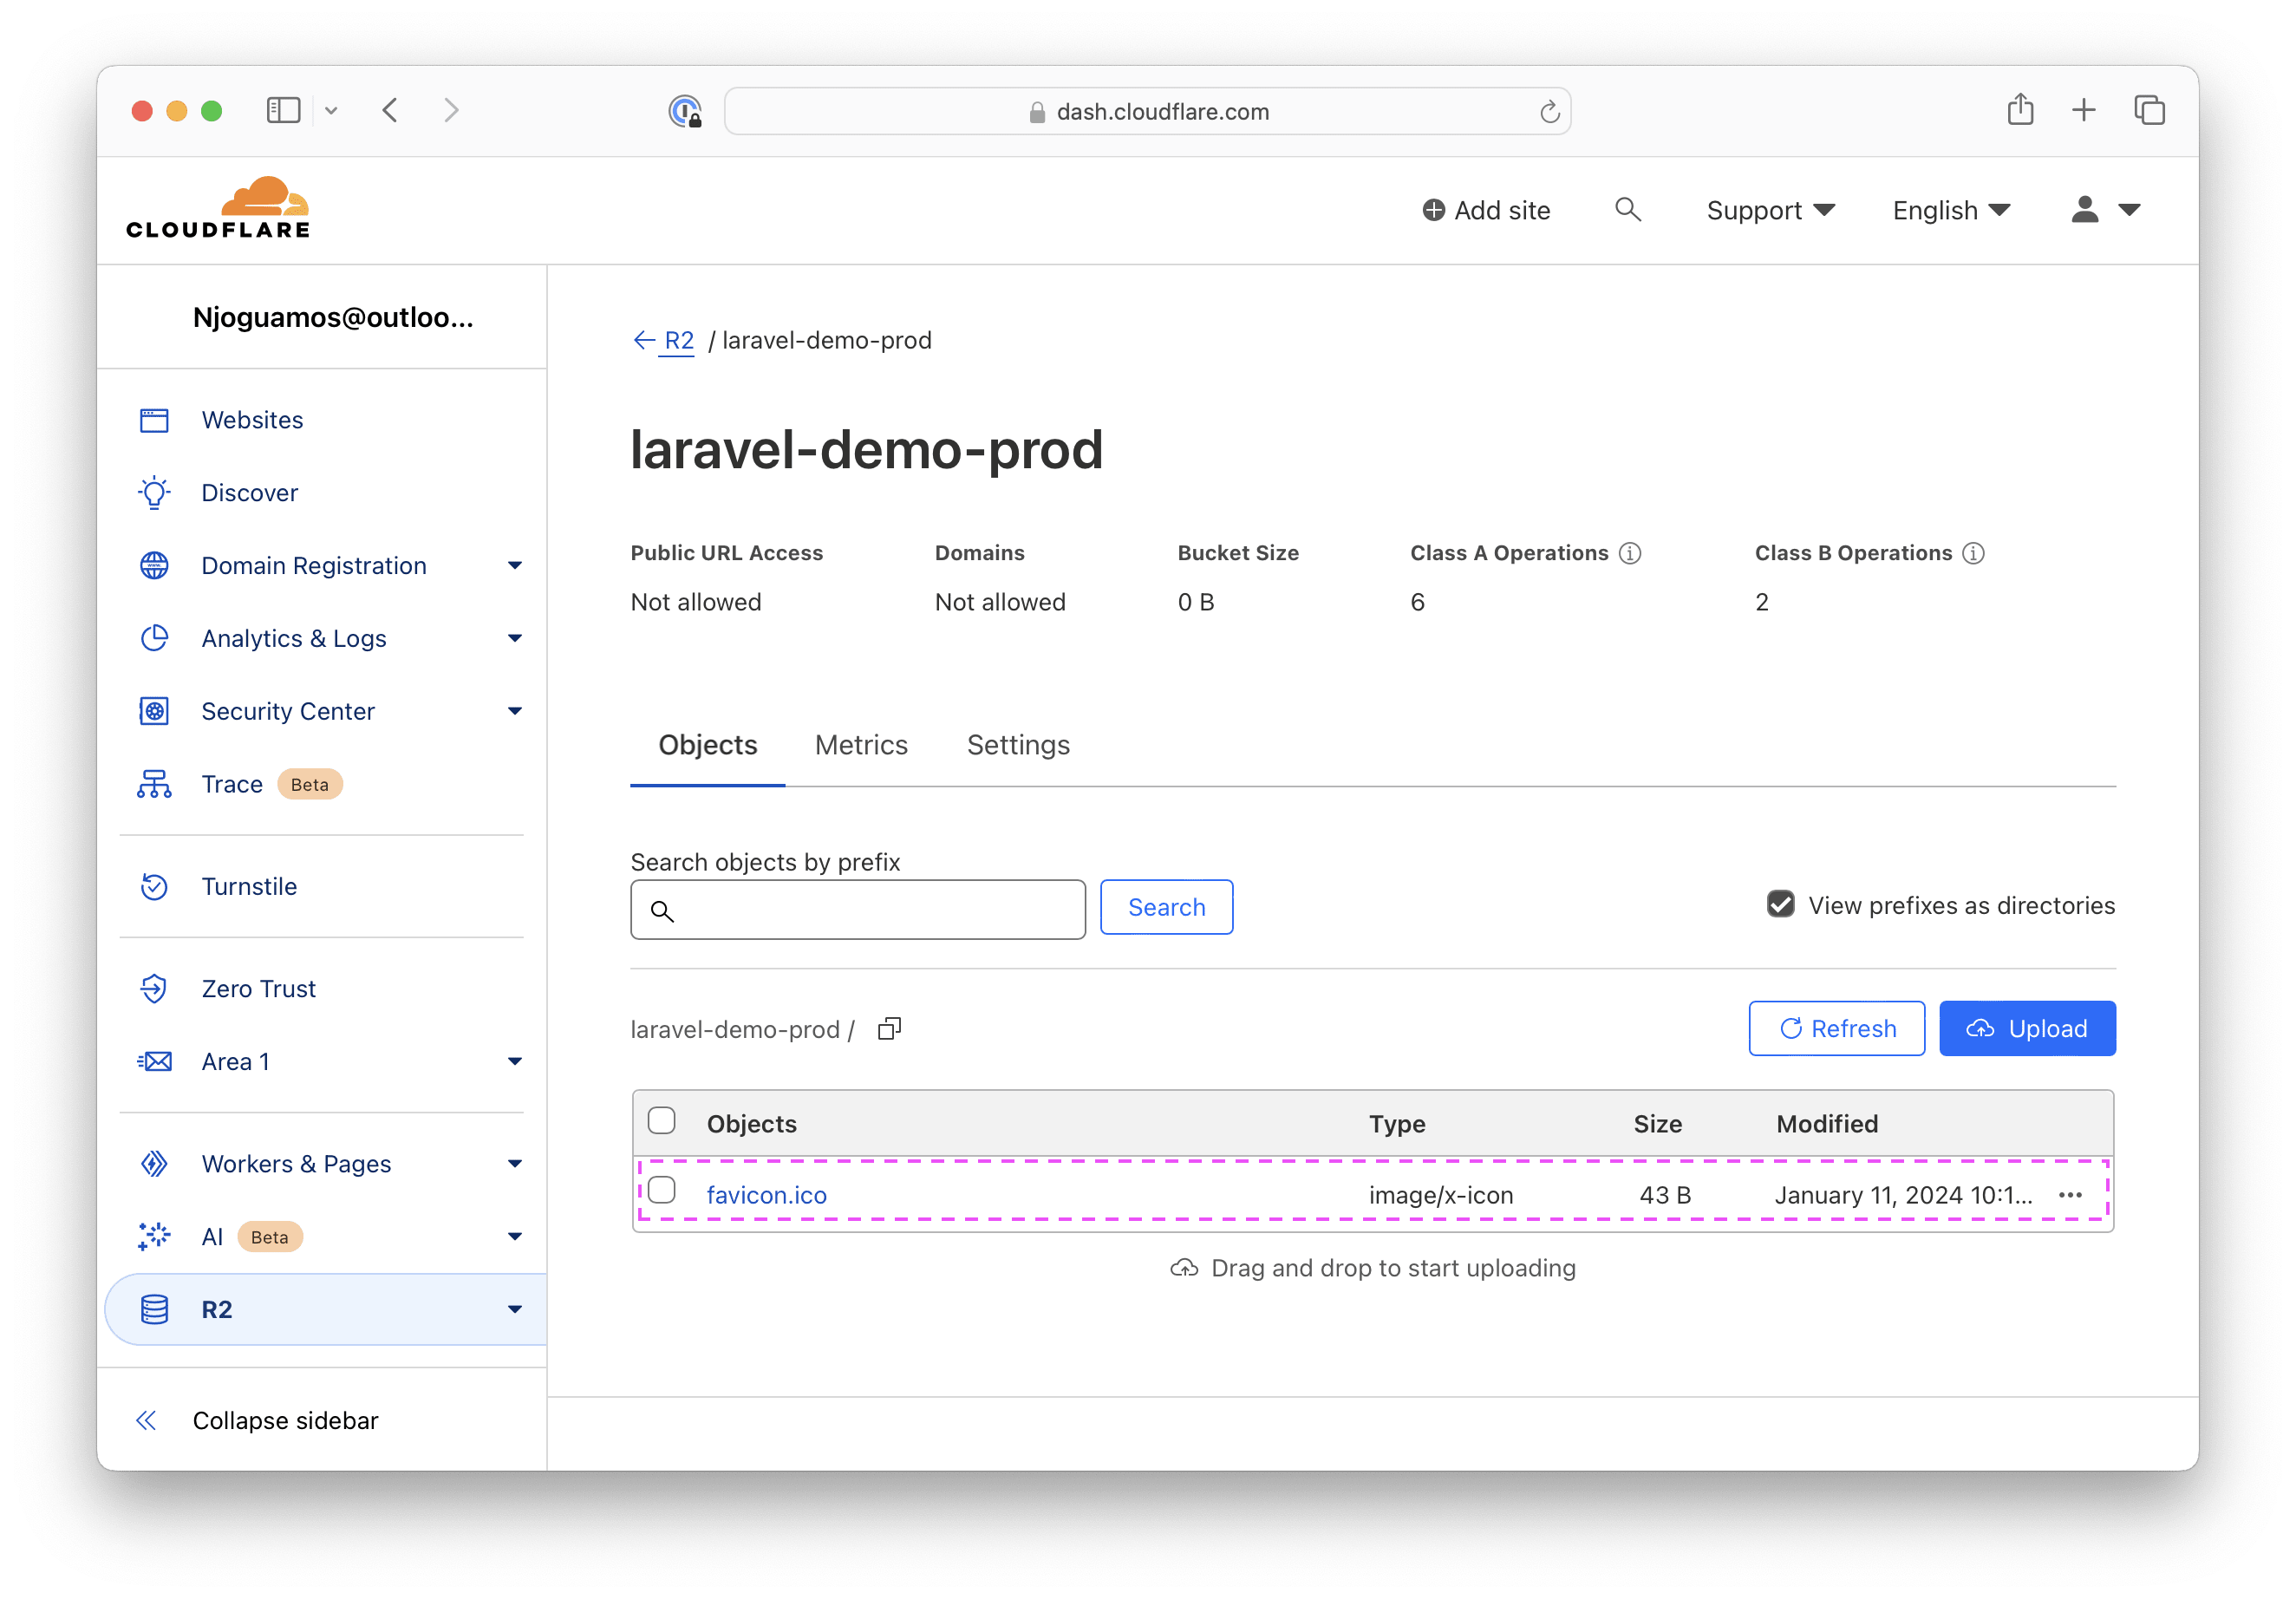
Task: Select the favicon.ico row checkbox
Action: 662,1191
